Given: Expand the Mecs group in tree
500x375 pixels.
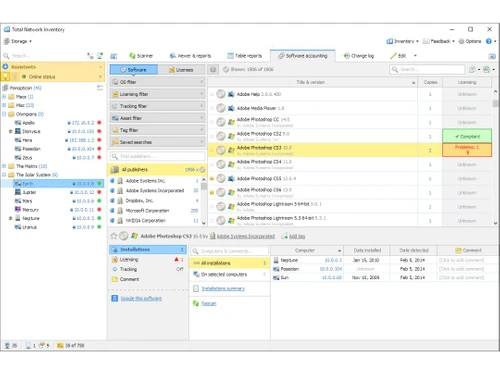Looking at the screenshot, I should 4,97.
